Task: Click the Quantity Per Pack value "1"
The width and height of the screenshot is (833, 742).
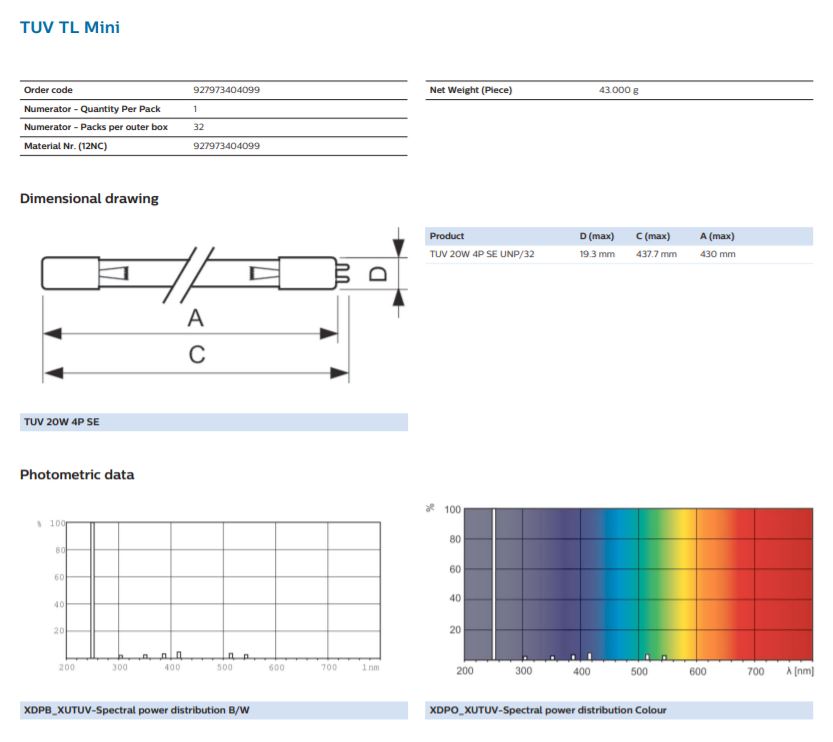Action: click(195, 109)
